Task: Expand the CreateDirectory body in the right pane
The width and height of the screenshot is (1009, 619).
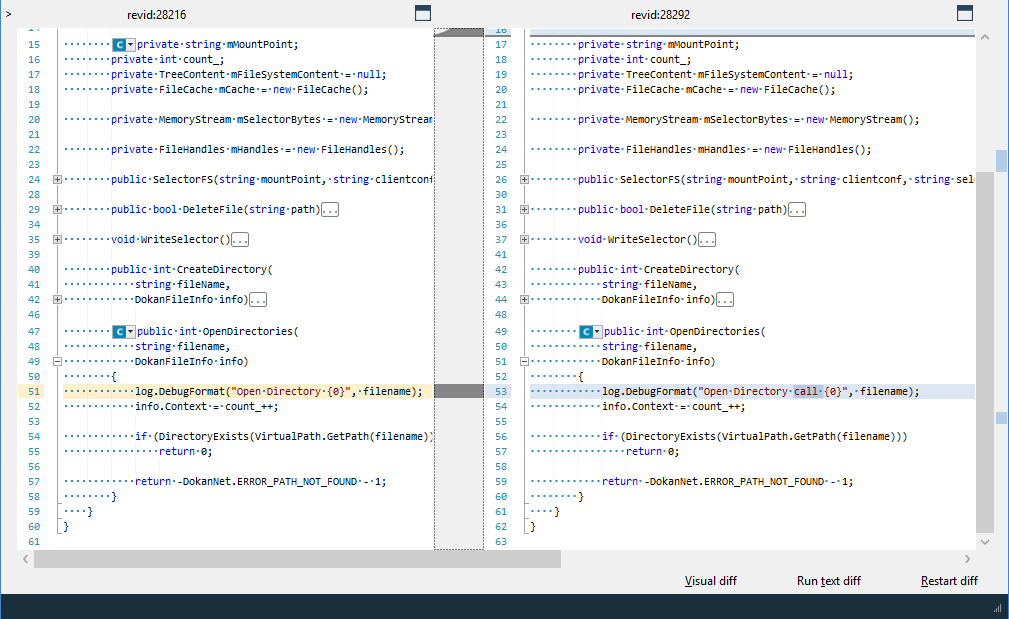Action: [524, 299]
